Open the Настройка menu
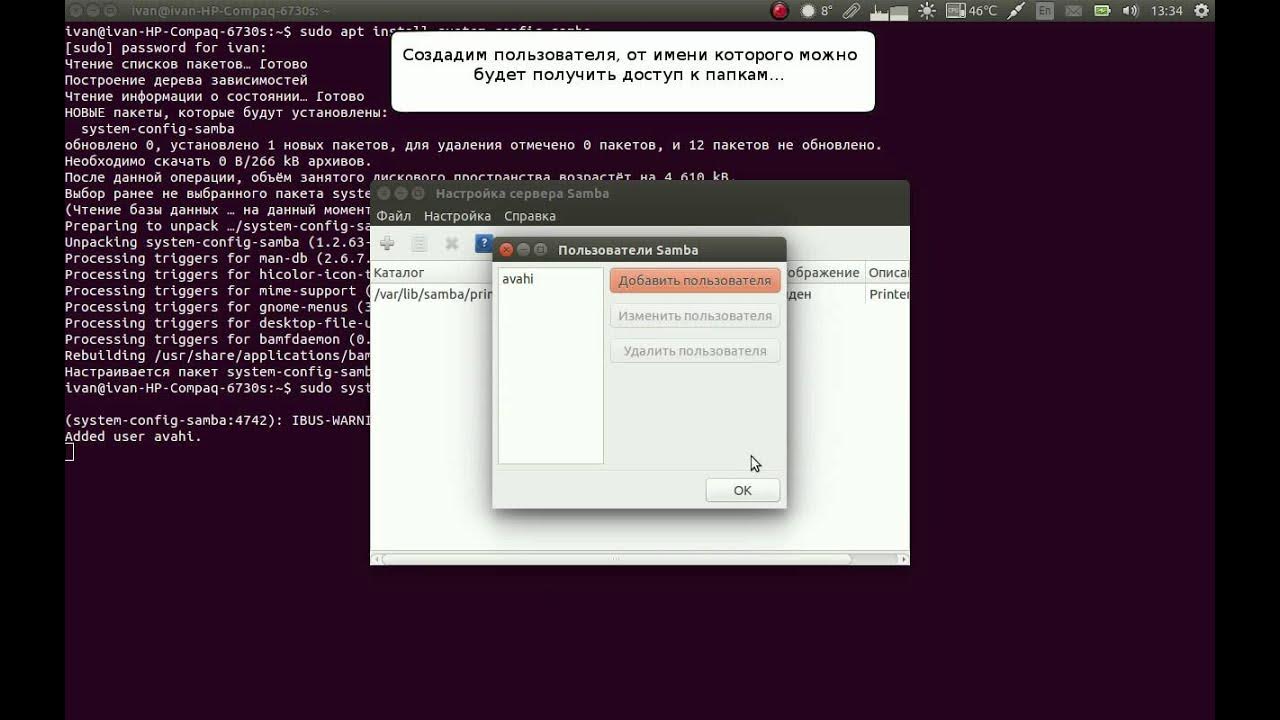1280x720 pixels. tap(457, 216)
